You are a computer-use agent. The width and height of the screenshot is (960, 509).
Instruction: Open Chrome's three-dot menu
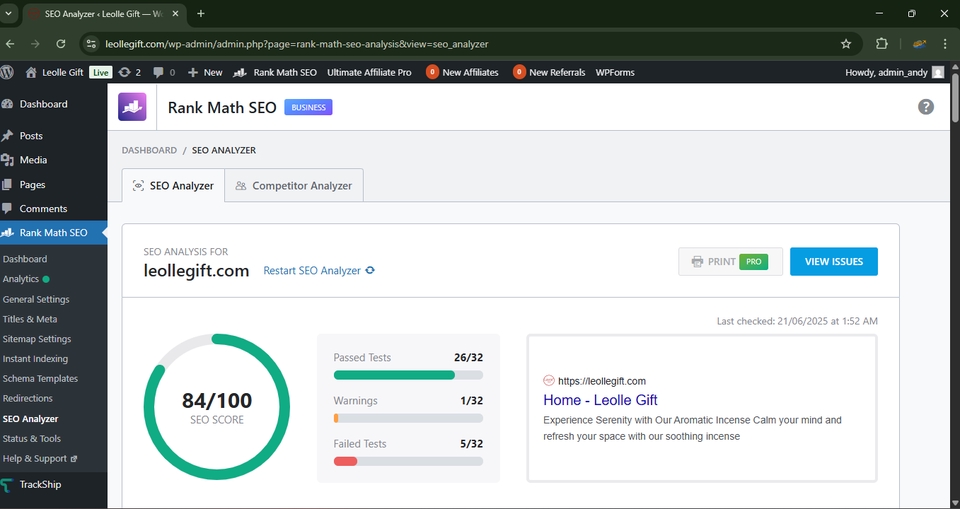pyautogui.click(x=946, y=44)
